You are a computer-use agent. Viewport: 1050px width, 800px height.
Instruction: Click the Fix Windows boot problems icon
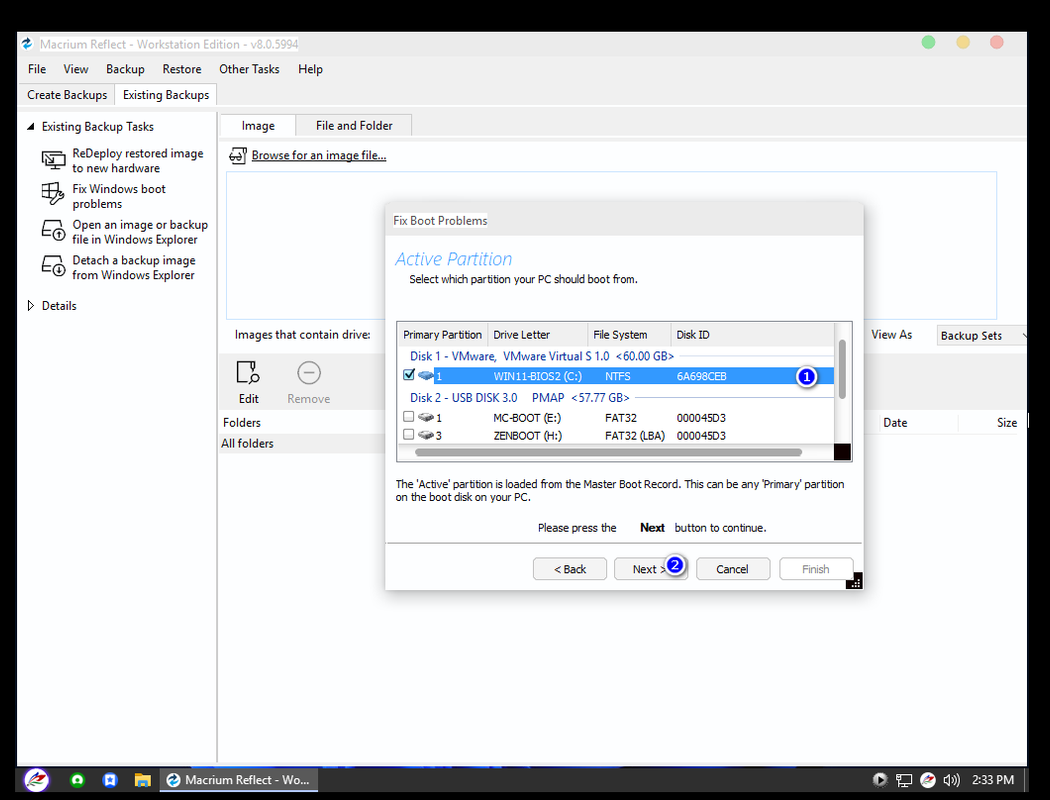pyautogui.click(x=53, y=195)
